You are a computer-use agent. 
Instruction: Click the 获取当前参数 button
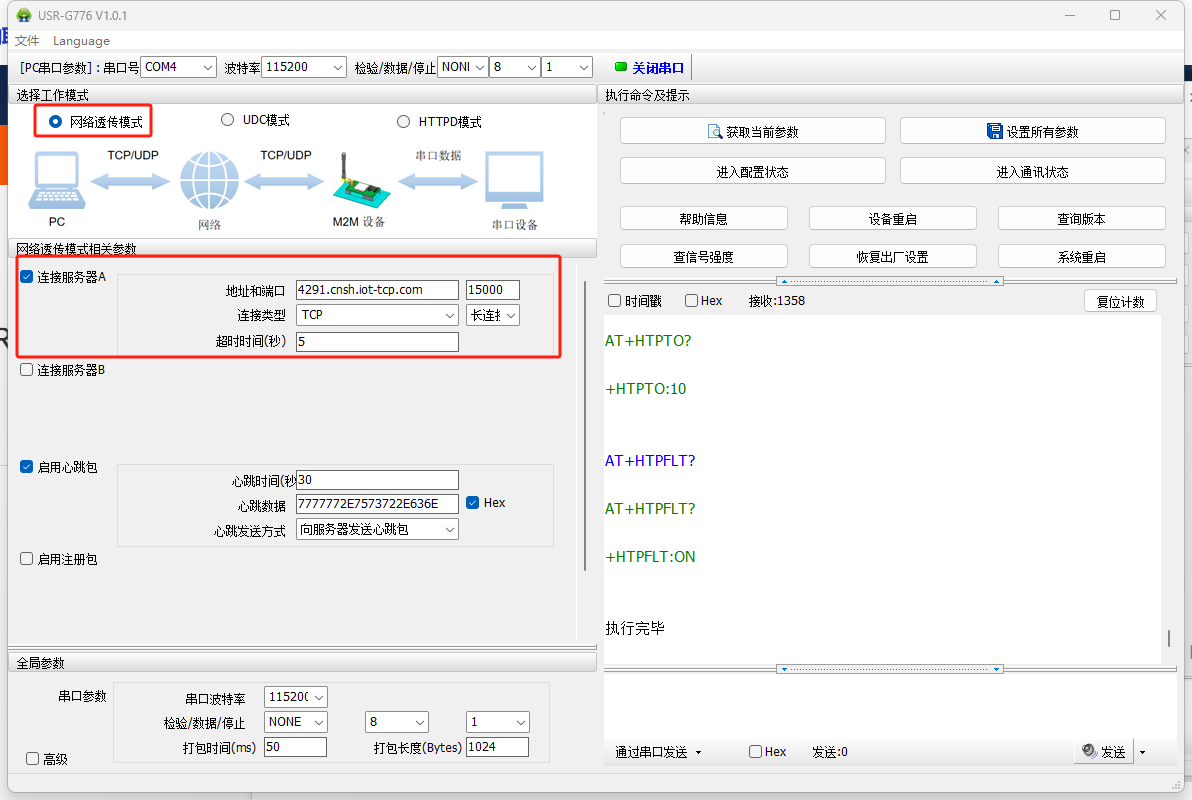(752, 131)
